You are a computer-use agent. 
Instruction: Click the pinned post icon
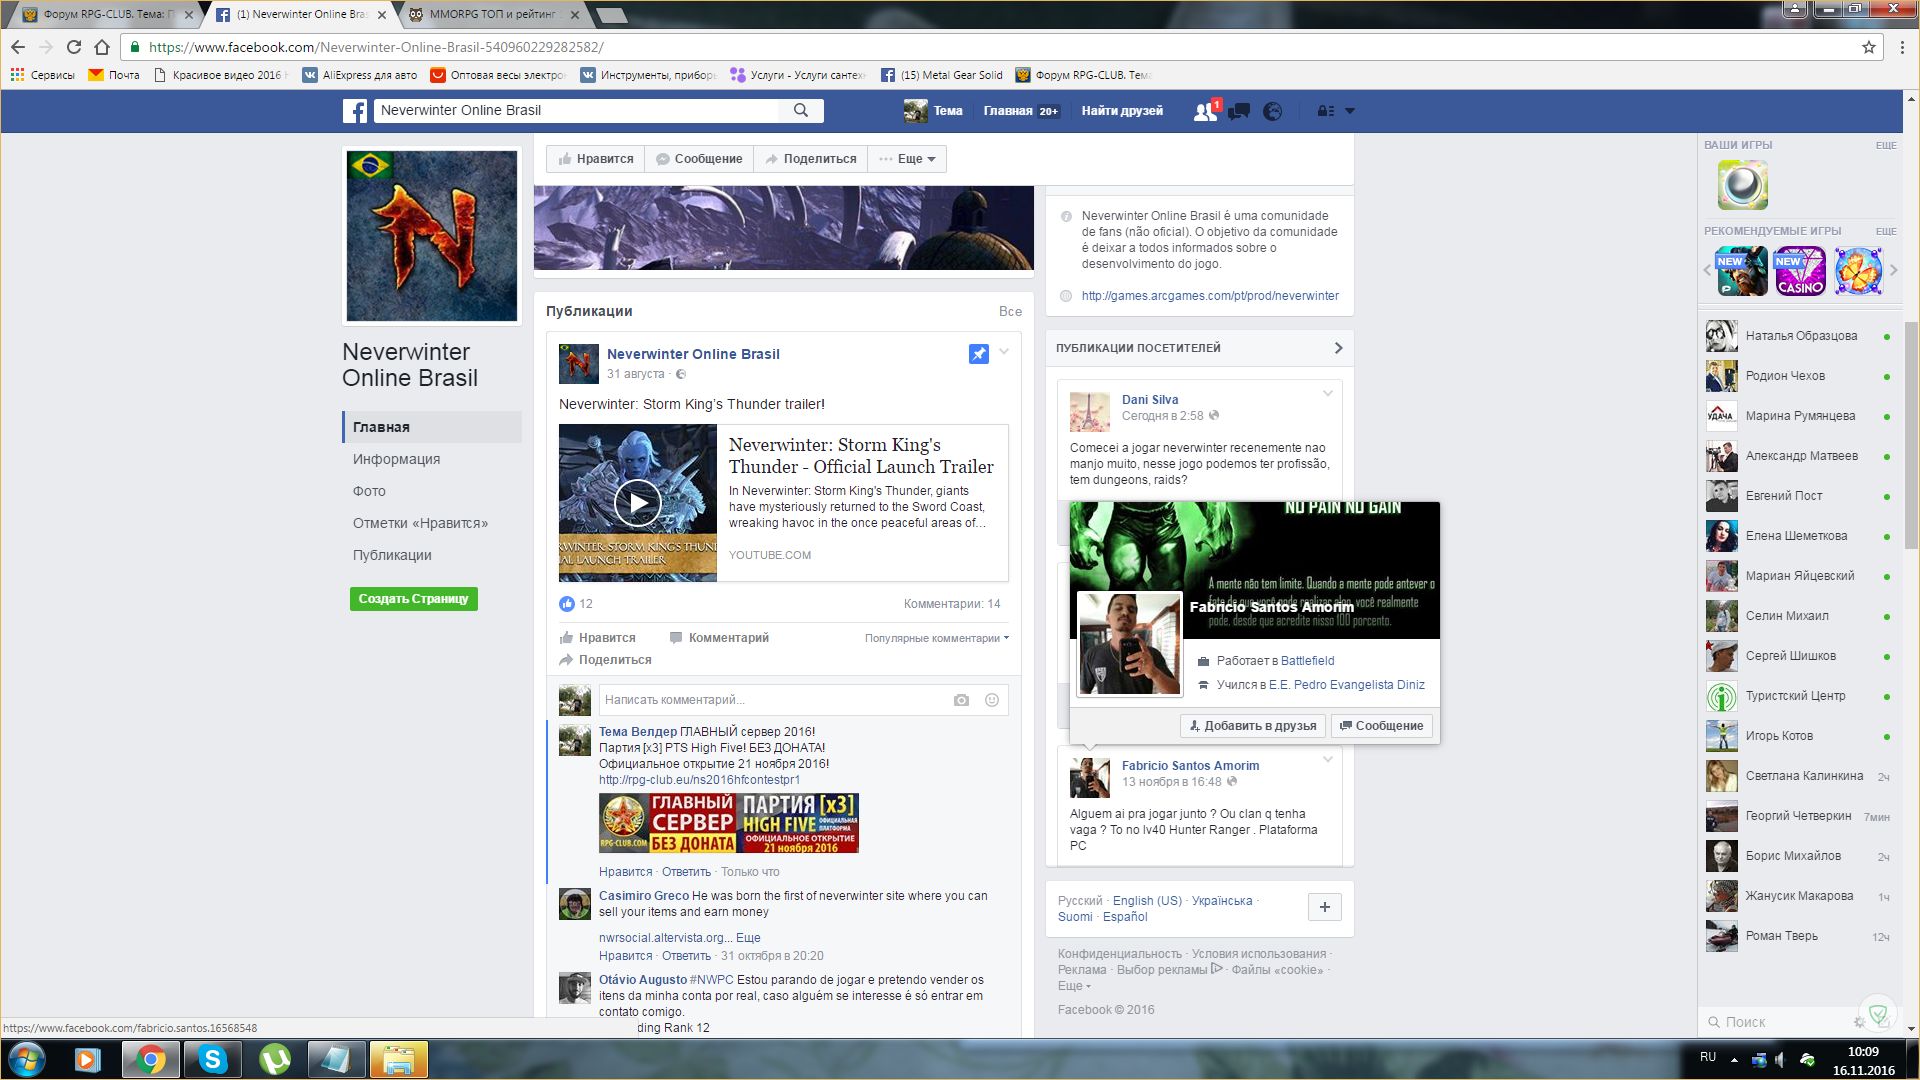pos(979,354)
